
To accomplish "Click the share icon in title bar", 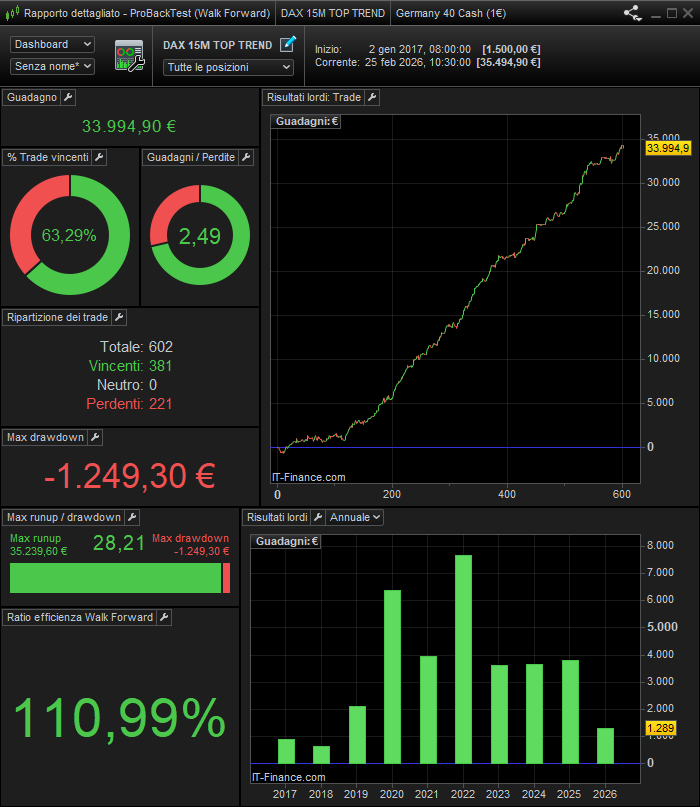I will (x=632, y=14).
